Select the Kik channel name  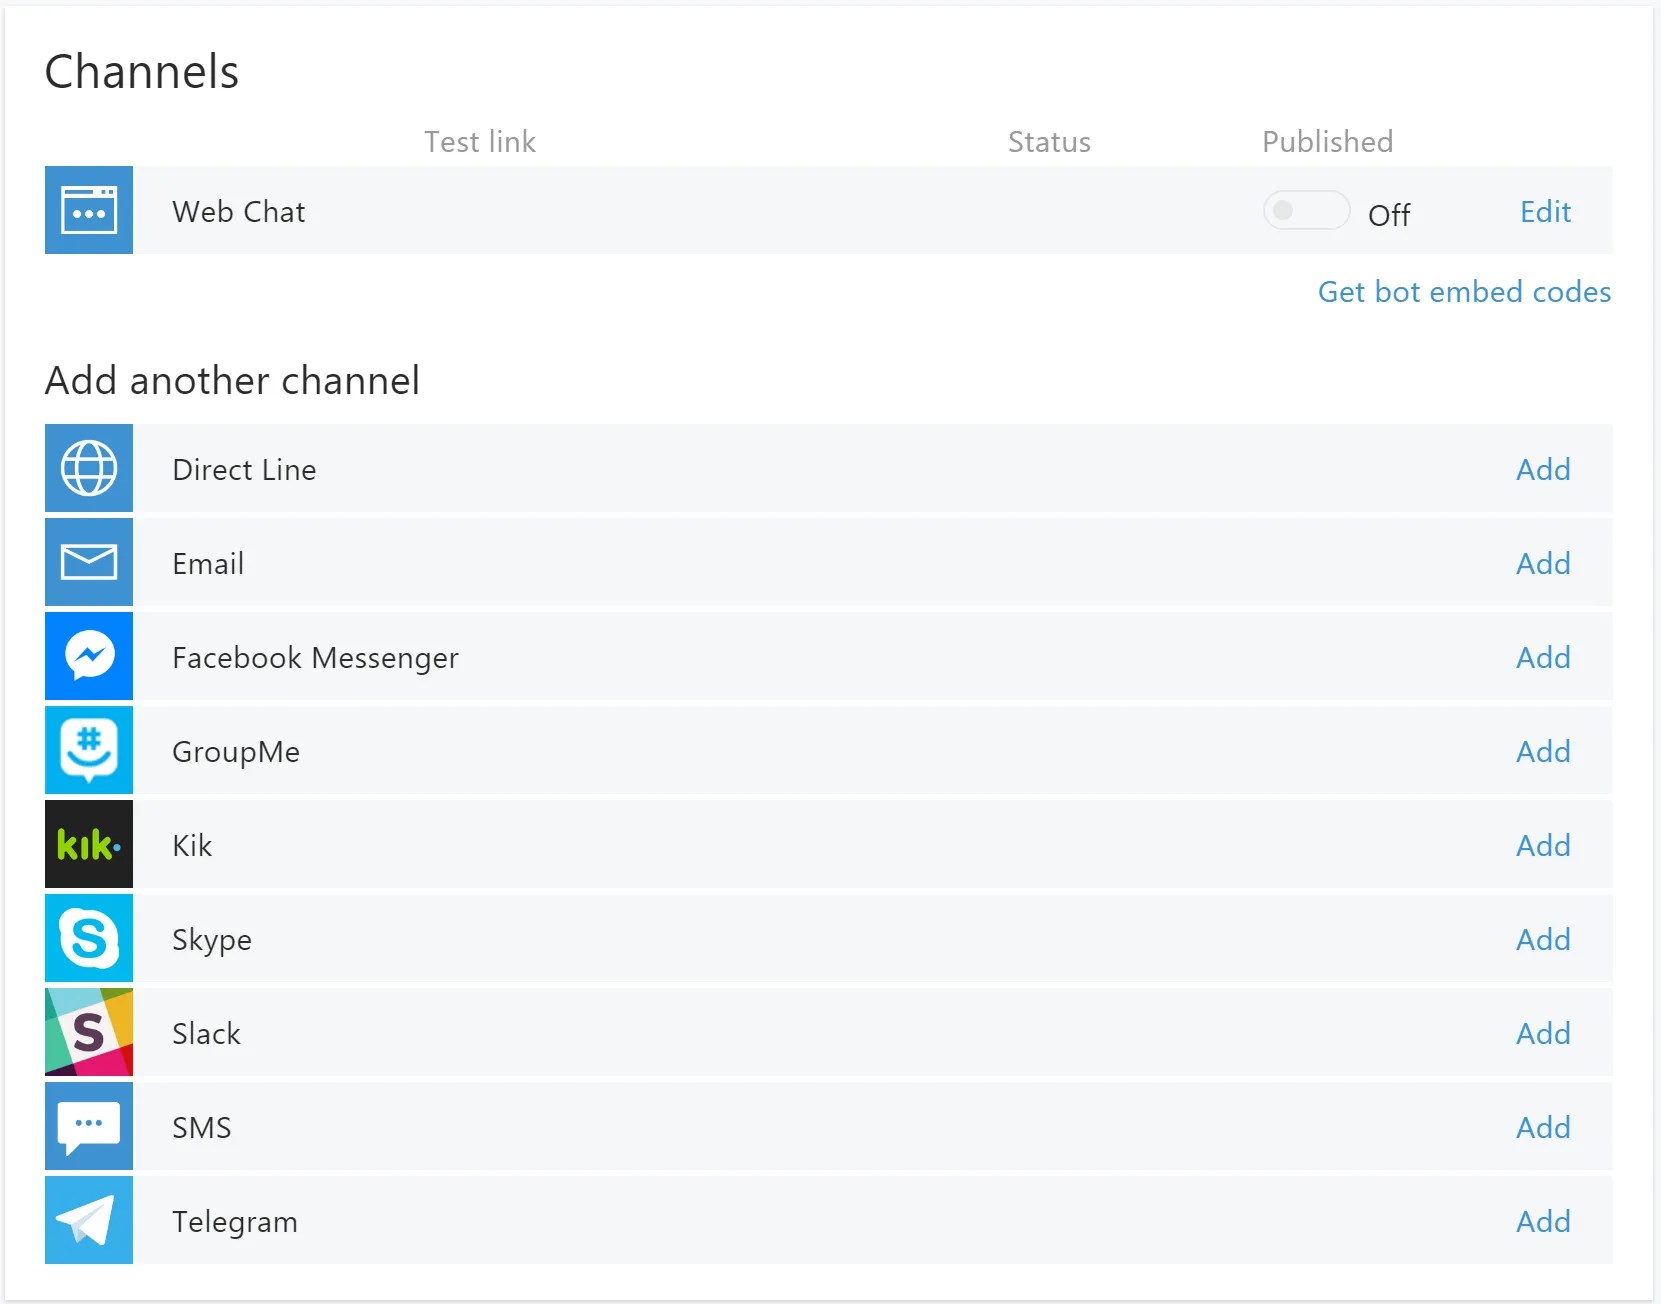point(192,846)
